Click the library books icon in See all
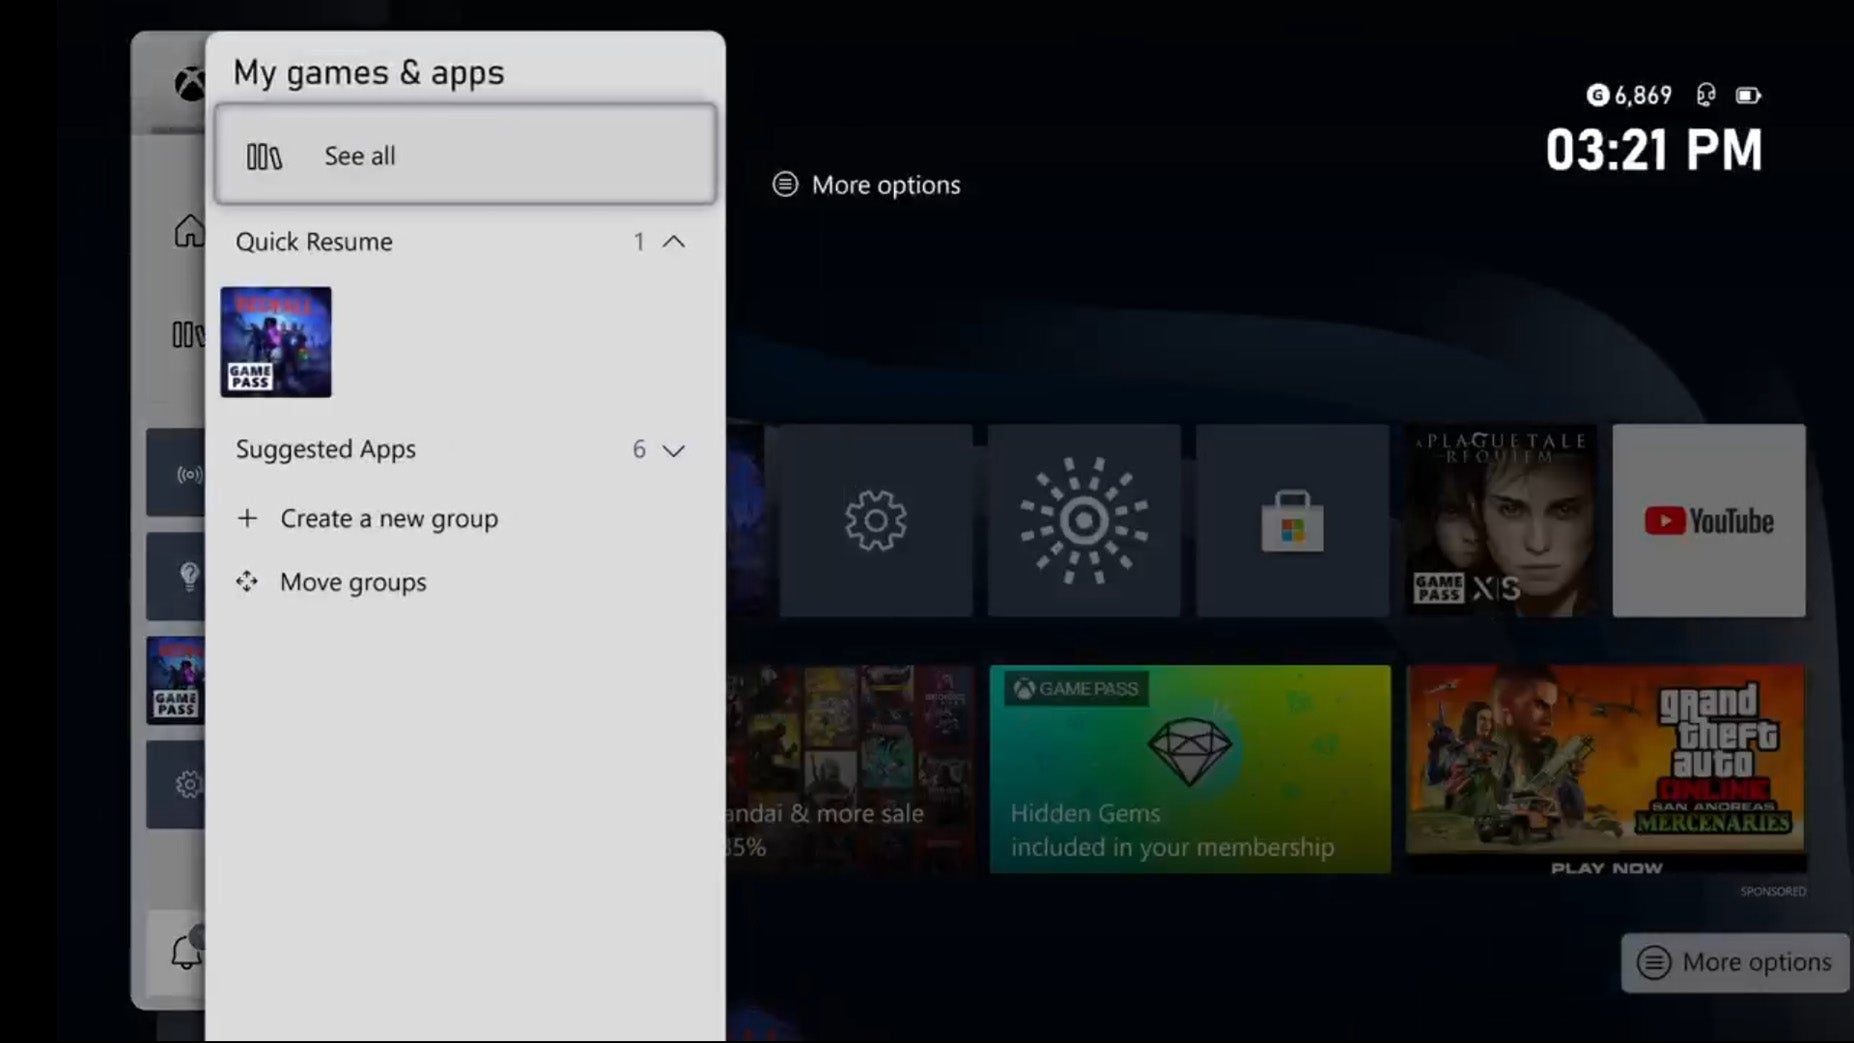 point(264,157)
